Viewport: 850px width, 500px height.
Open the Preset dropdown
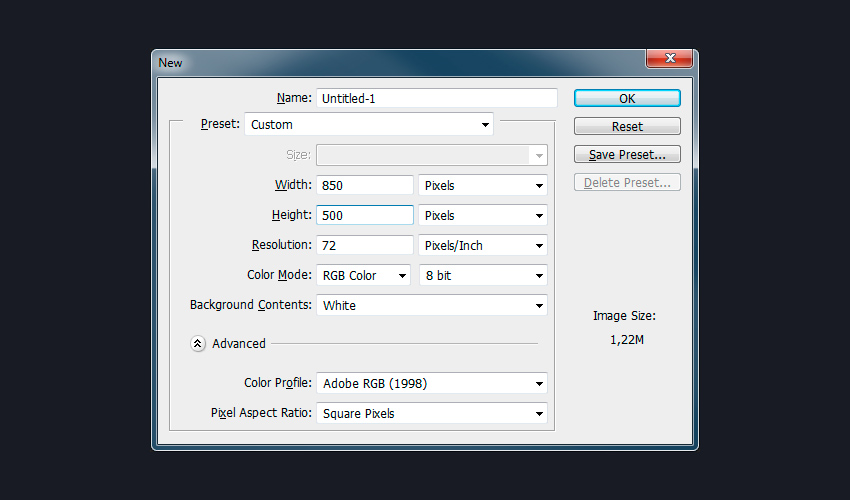tap(369, 125)
